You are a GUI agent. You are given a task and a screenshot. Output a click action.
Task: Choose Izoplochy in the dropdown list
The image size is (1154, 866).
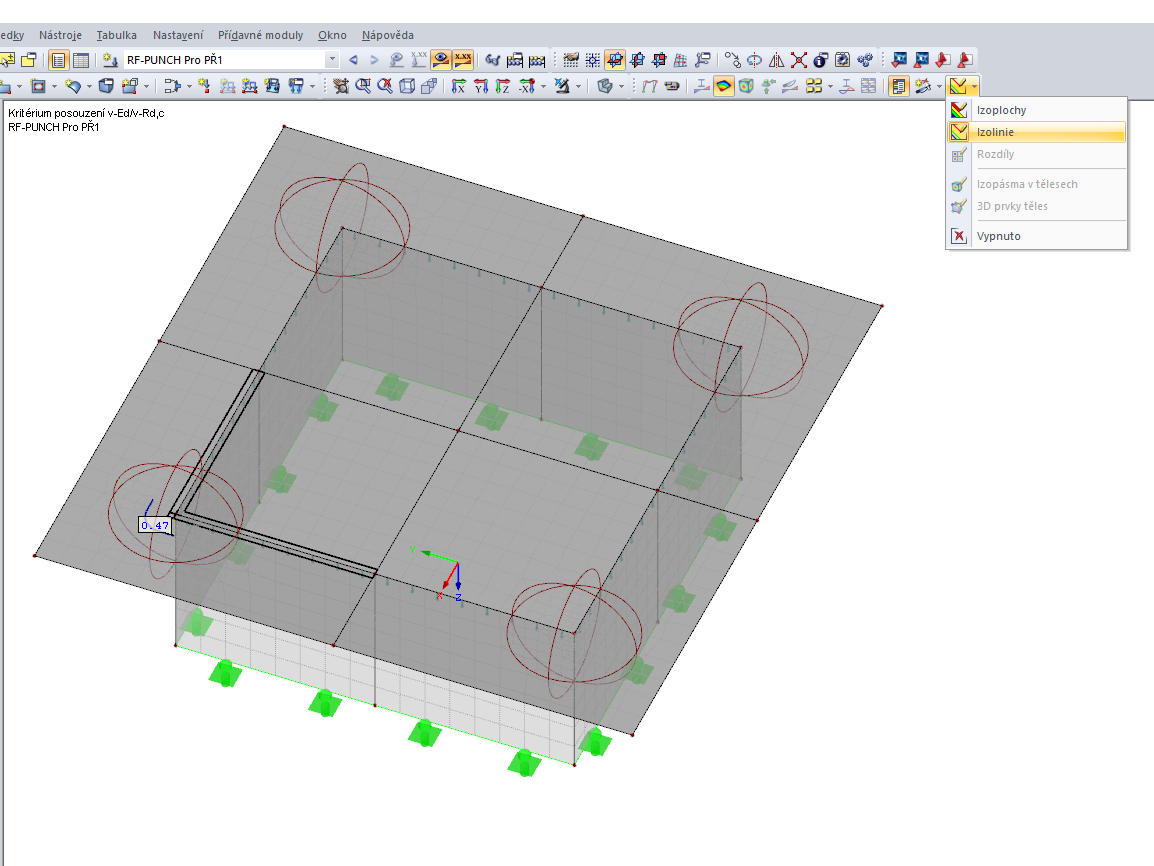point(1036,110)
